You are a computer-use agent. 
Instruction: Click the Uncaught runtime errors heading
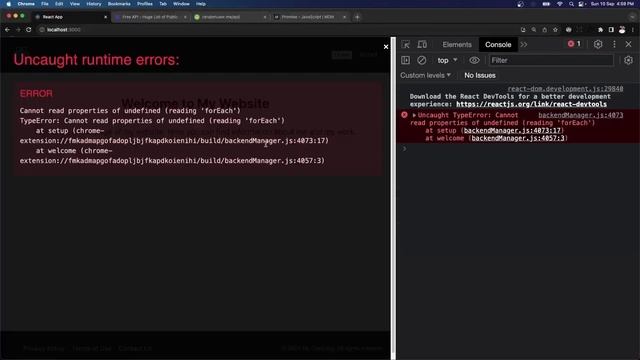coord(96,60)
